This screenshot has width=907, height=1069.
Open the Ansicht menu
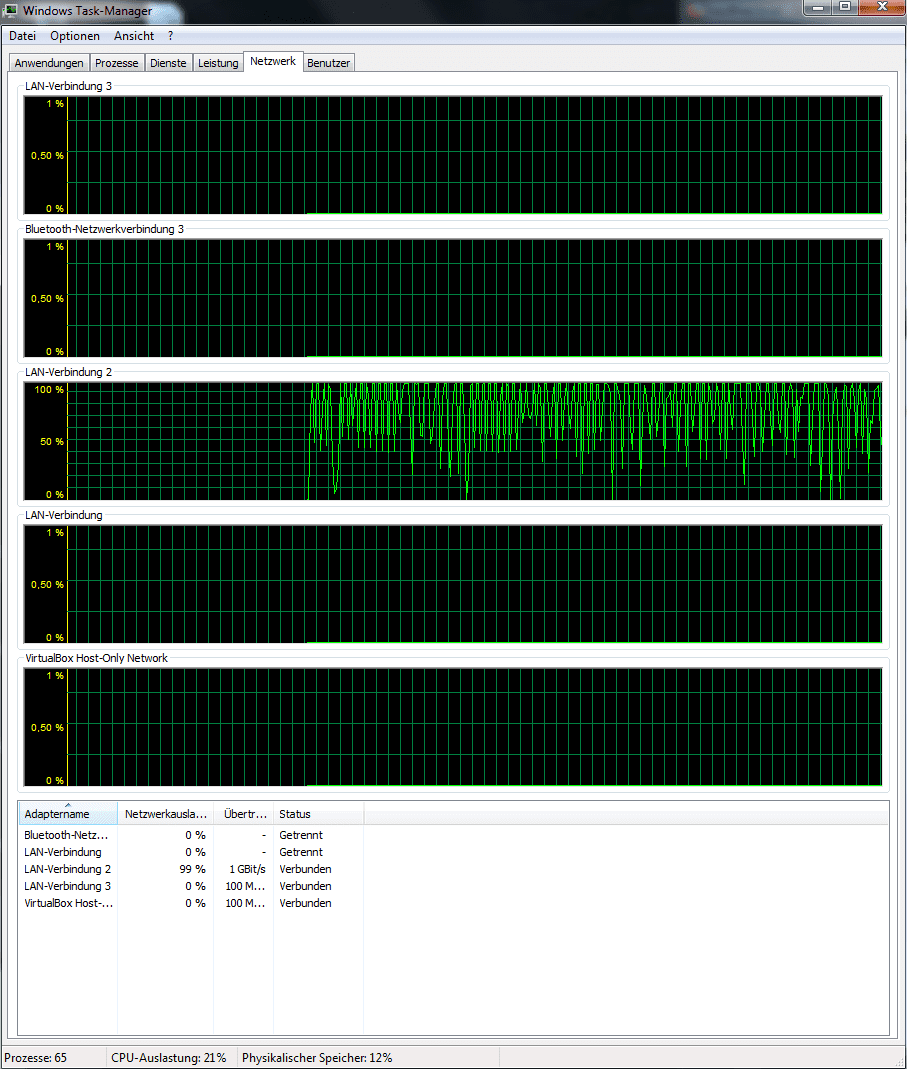click(134, 36)
